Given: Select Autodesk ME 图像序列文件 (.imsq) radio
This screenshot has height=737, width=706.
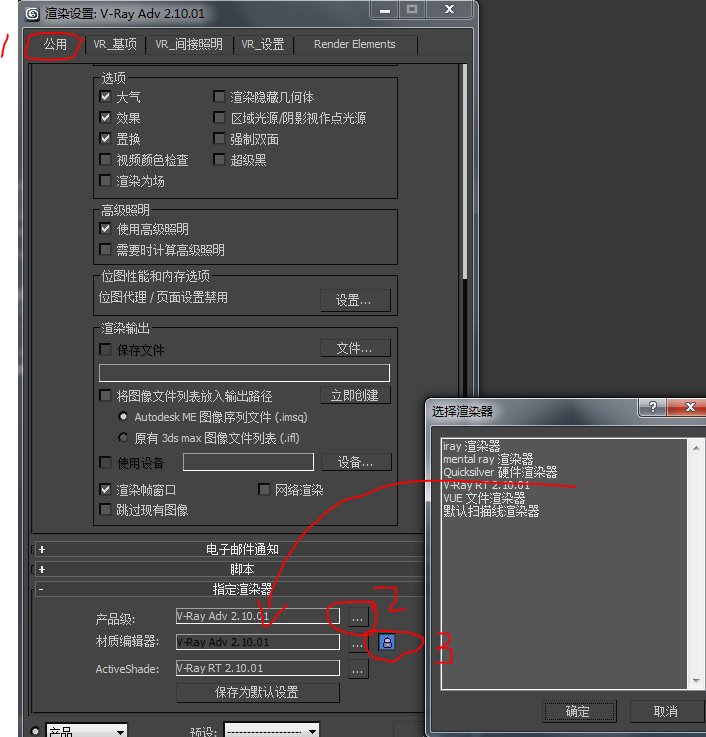Looking at the screenshot, I should [x=123, y=416].
